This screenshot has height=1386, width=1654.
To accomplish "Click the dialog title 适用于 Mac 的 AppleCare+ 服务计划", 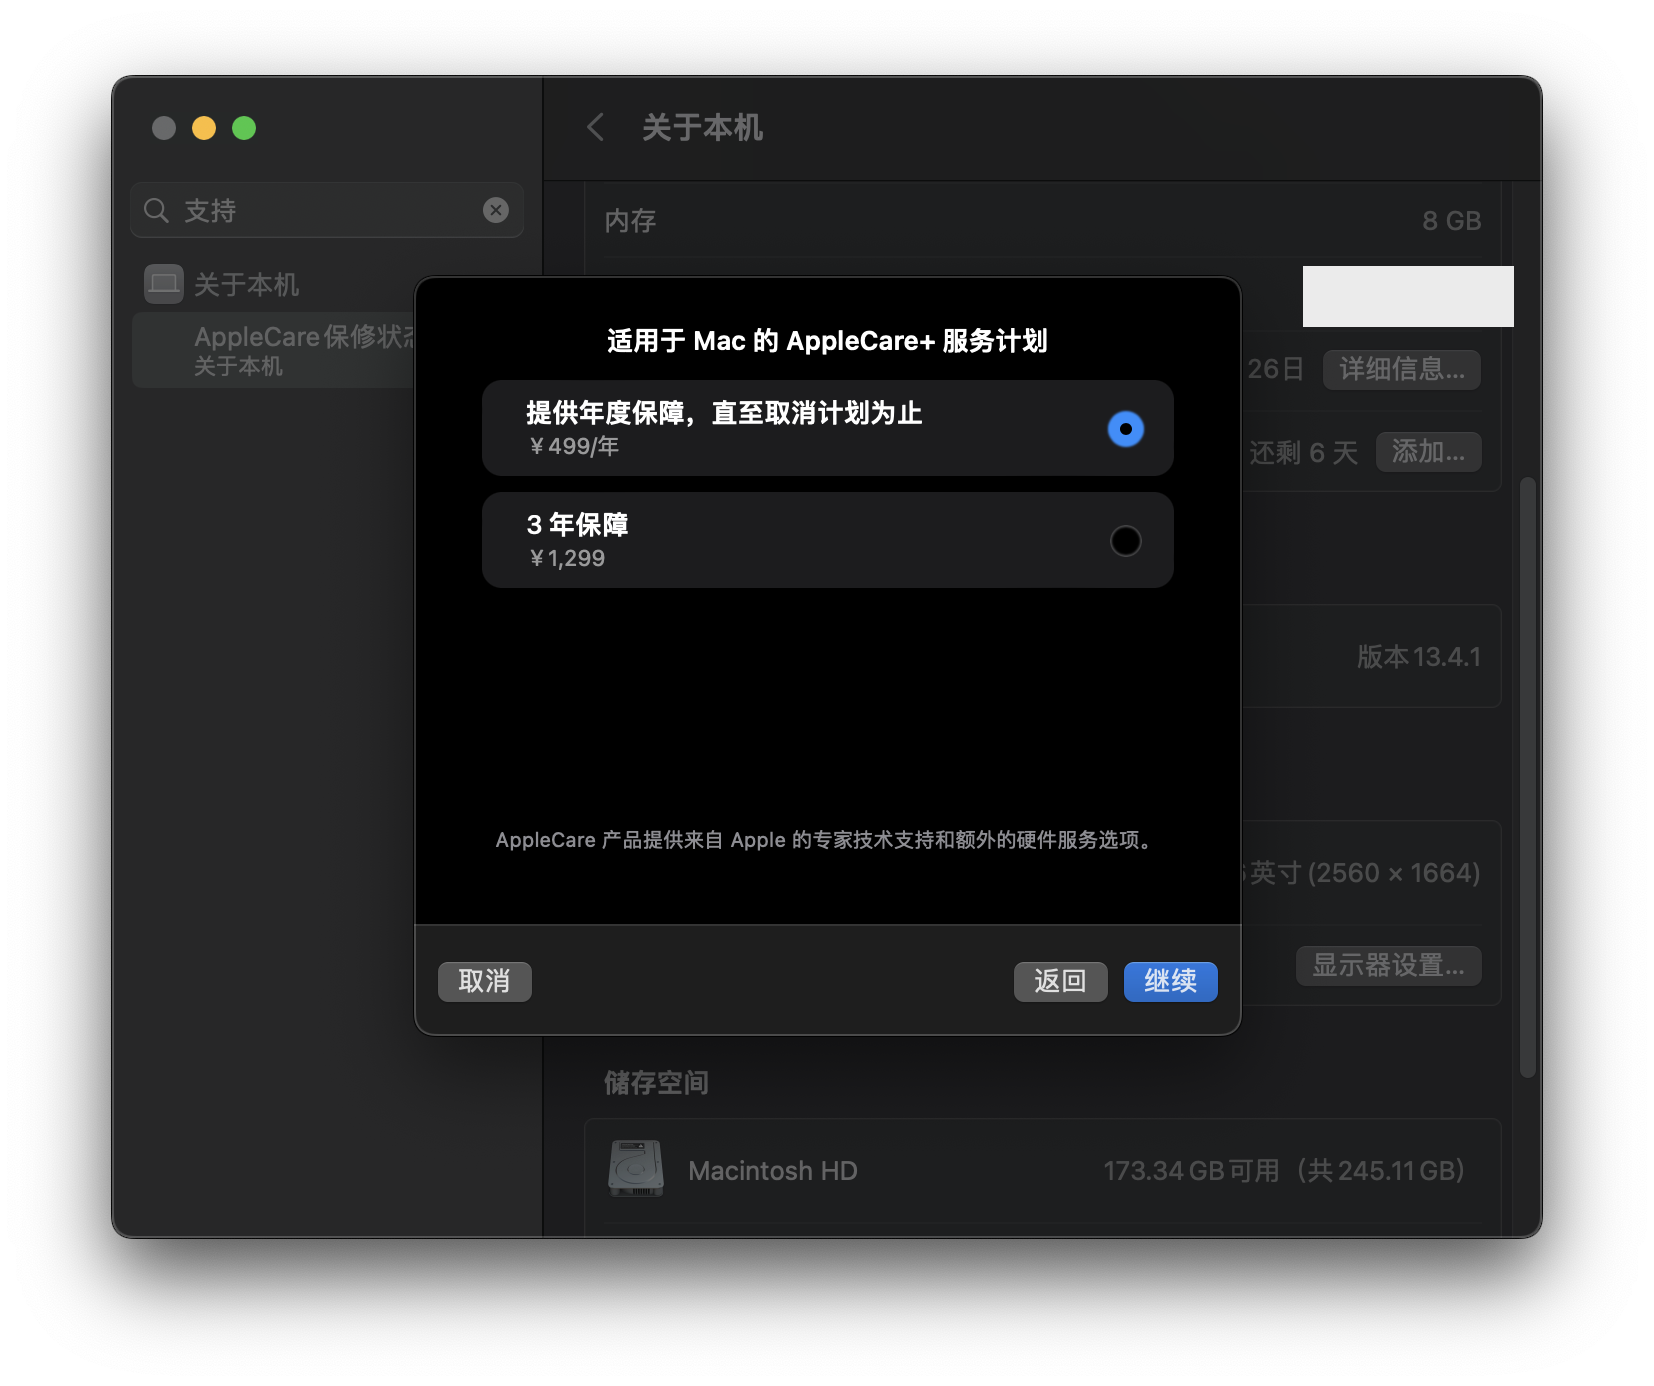I will pyautogui.click(x=827, y=341).
